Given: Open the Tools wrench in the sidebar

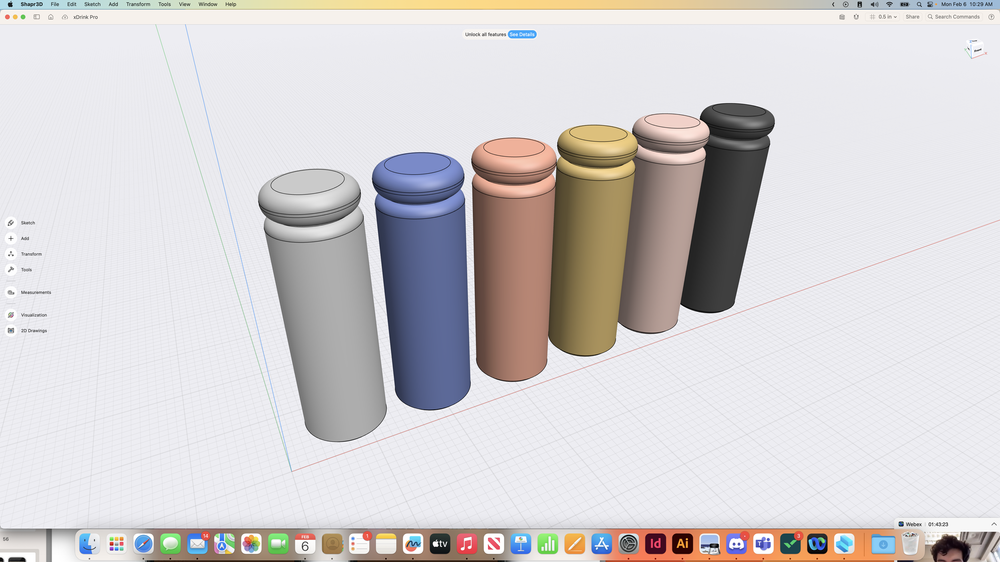Looking at the screenshot, I should point(18,270).
